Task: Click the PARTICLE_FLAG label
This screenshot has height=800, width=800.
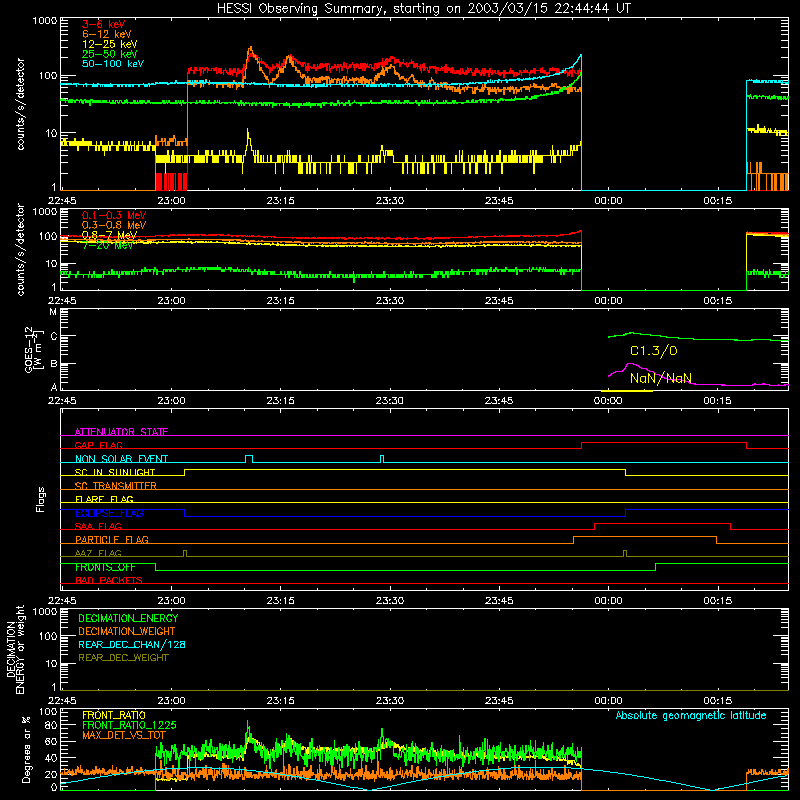Action: coord(112,539)
